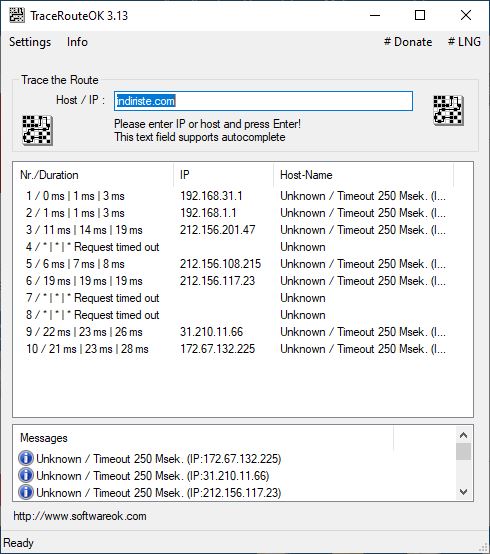Open the Settings menu
The image size is (490, 554).
(x=30, y=42)
